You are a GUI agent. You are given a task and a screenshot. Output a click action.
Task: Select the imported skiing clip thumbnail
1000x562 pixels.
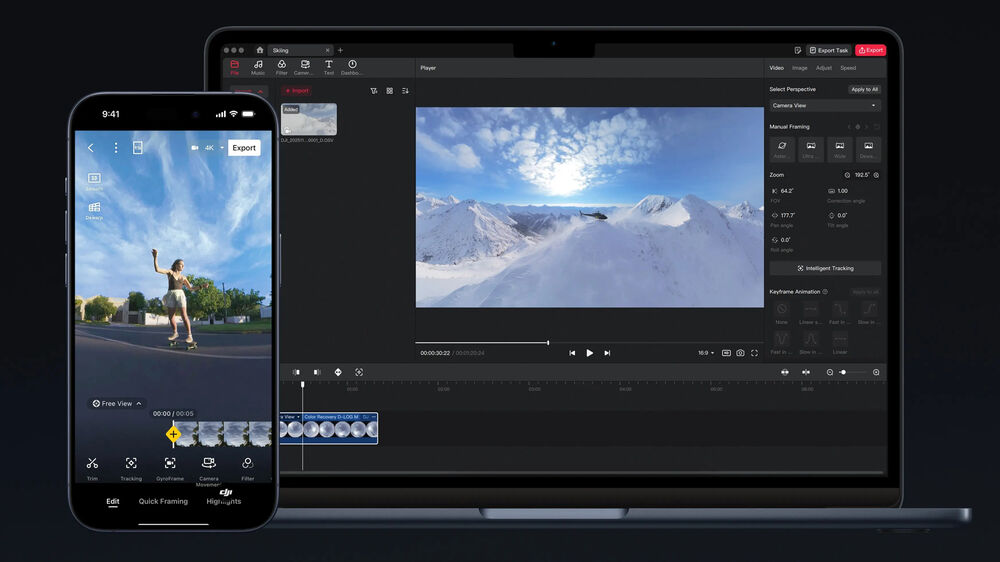pos(309,119)
